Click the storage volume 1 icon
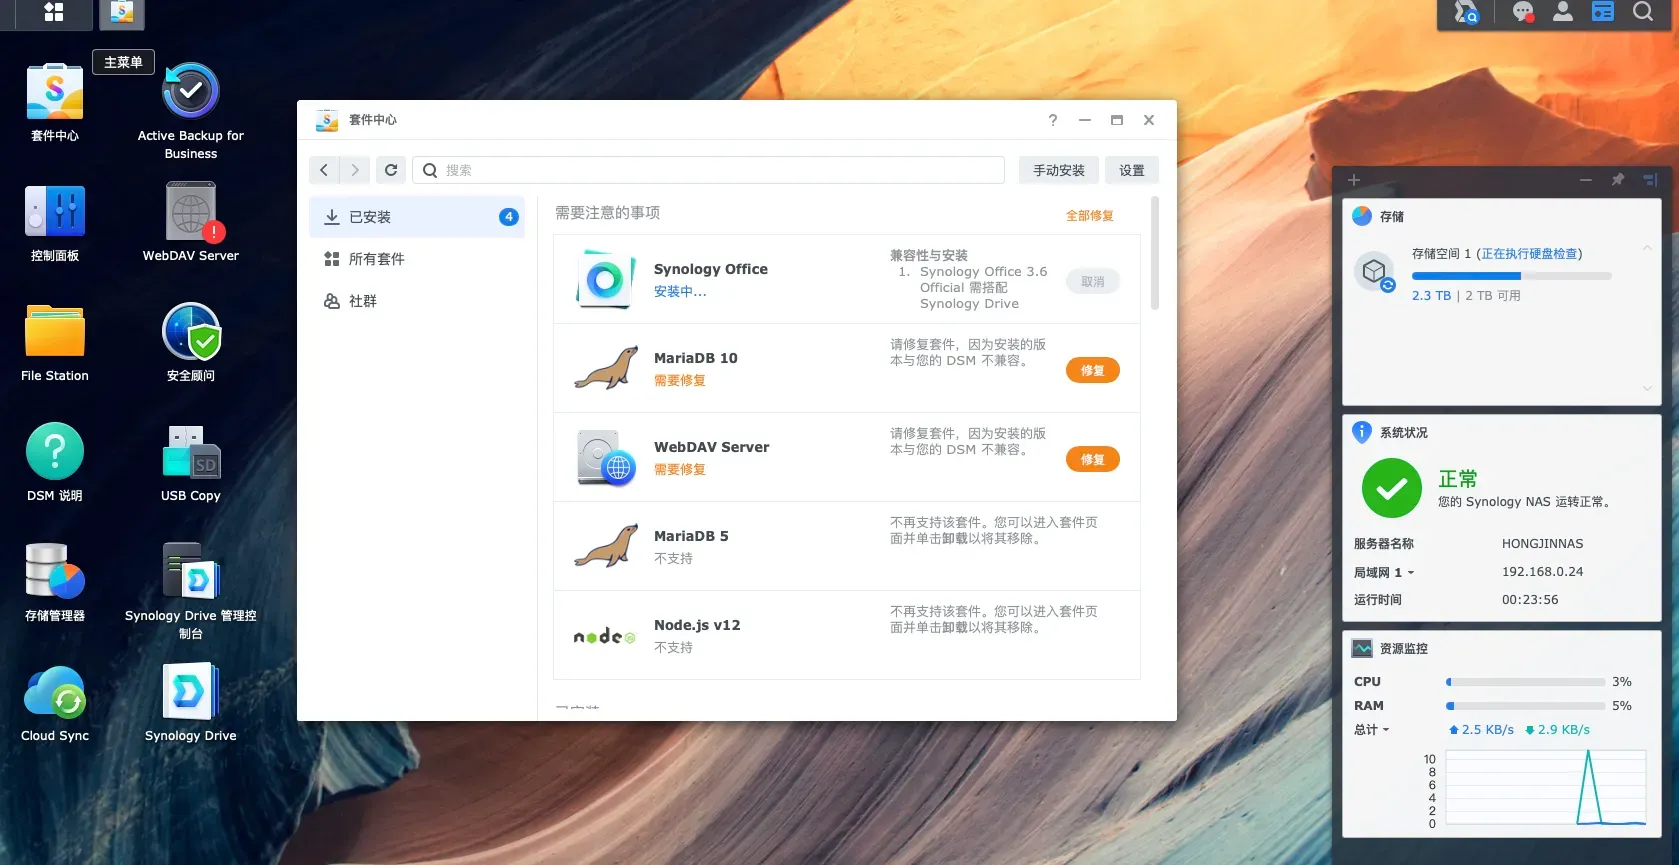This screenshot has width=1679, height=865. tap(1374, 272)
